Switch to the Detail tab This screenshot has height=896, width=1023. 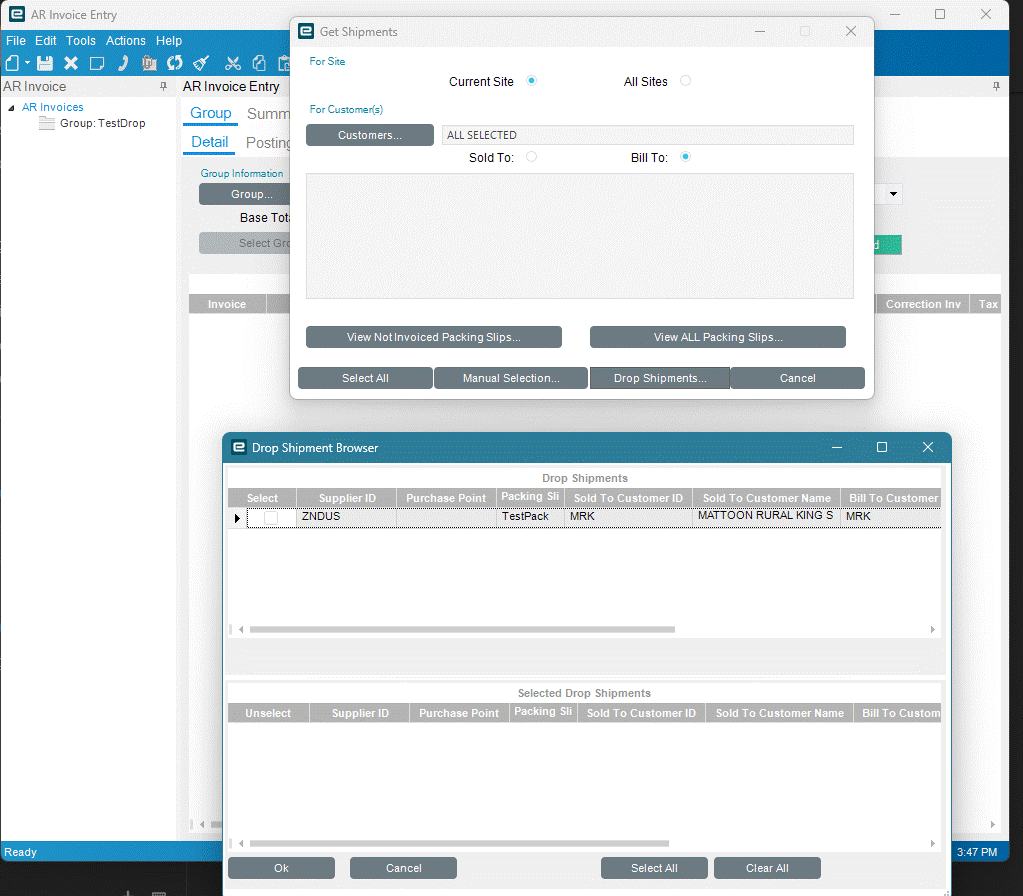(x=209, y=142)
